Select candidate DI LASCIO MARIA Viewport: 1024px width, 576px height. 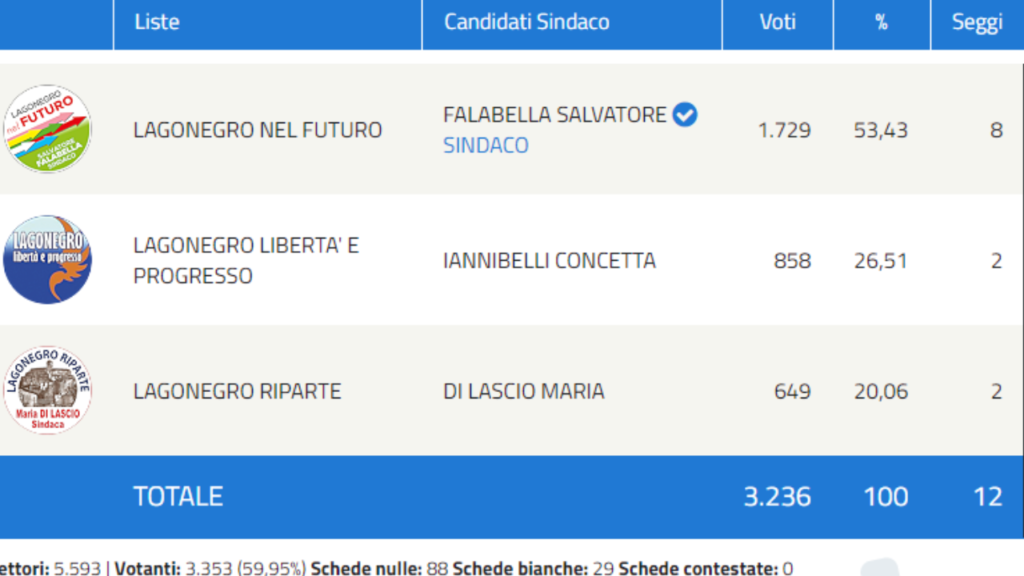point(523,391)
